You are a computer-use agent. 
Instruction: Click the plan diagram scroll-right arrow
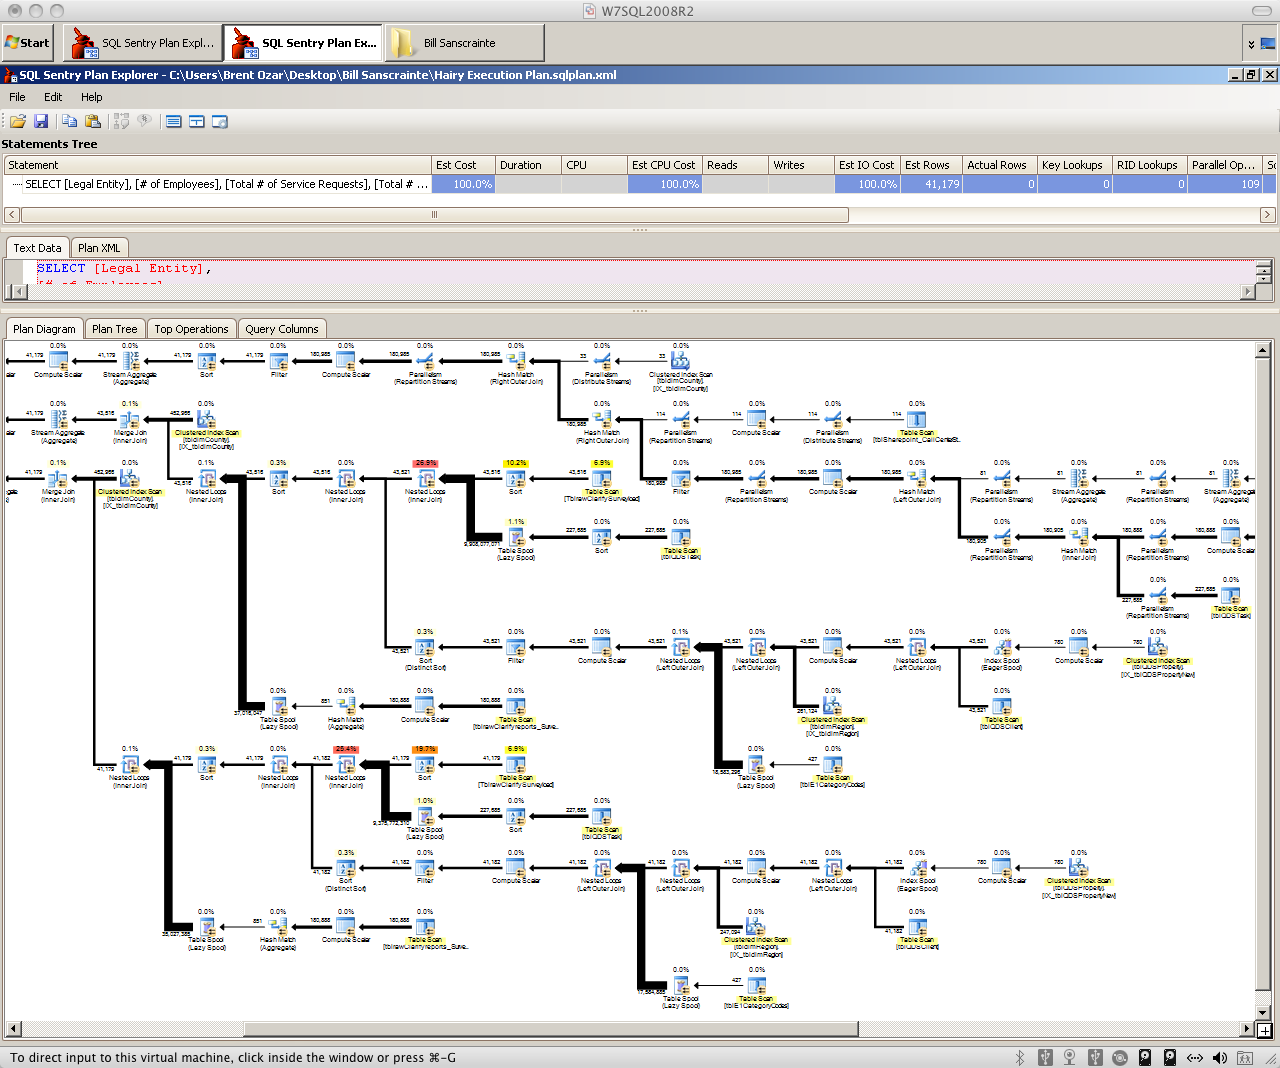[x=1248, y=1028]
